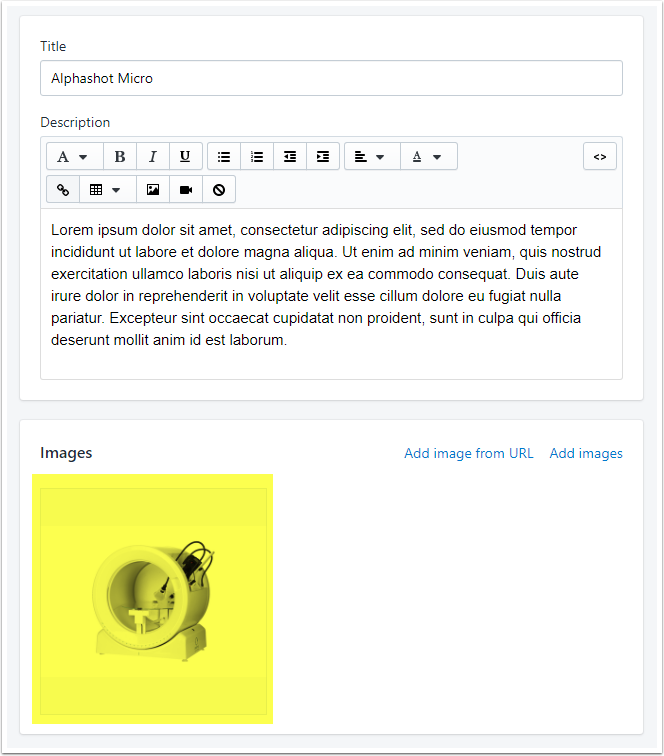Click the Add image from URL link
This screenshot has height=756, width=664.
(469, 453)
